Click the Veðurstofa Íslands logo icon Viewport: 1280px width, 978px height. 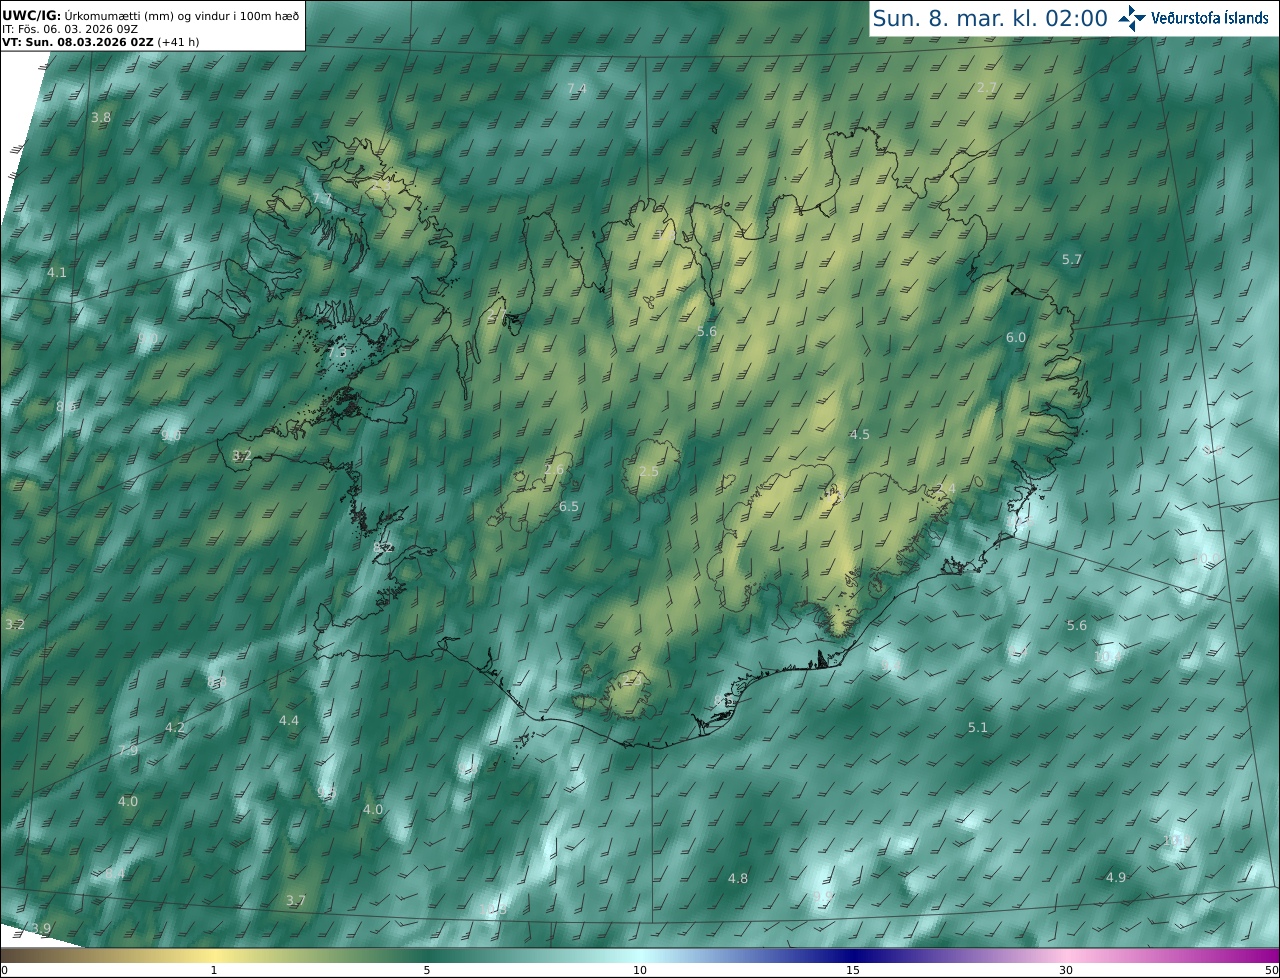(x=1133, y=18)
